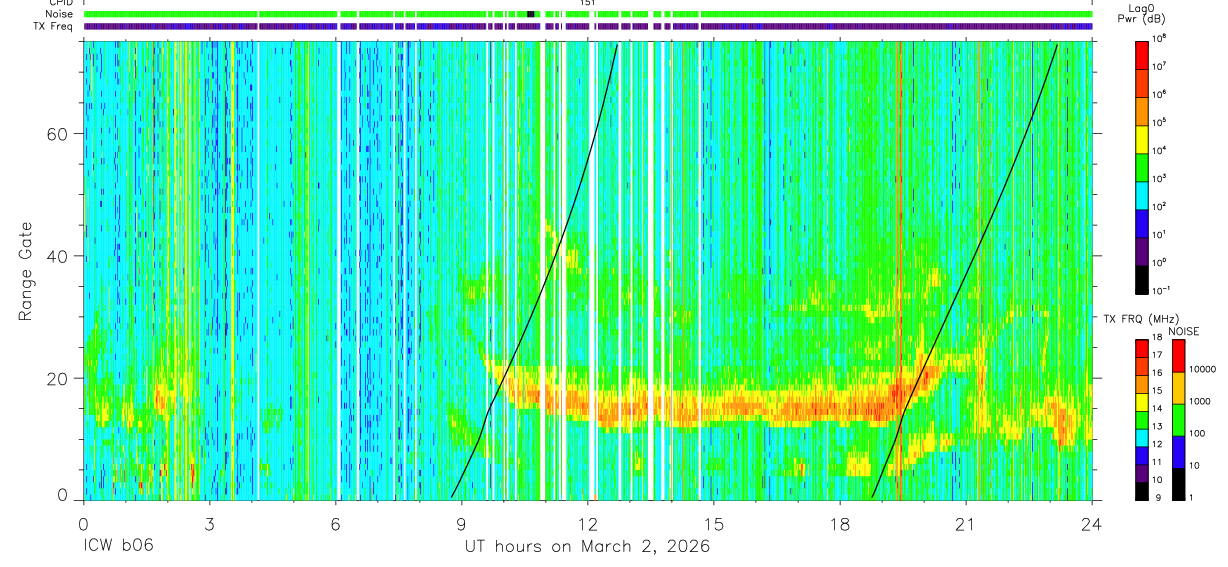Click the hour 9 tick label on time axis

coord(461,523)
